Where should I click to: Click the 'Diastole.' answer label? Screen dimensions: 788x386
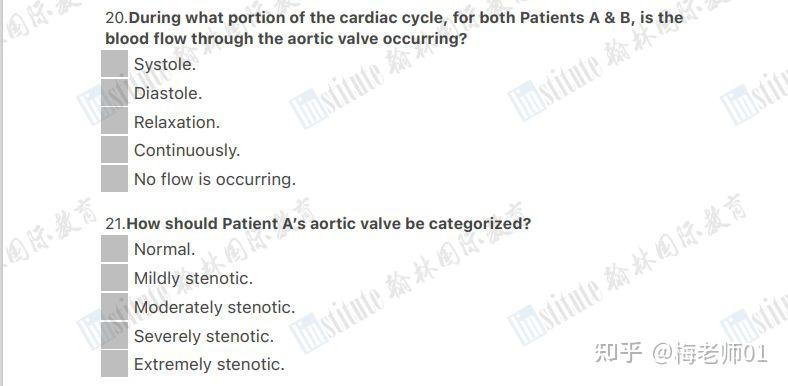coord(168,93)
